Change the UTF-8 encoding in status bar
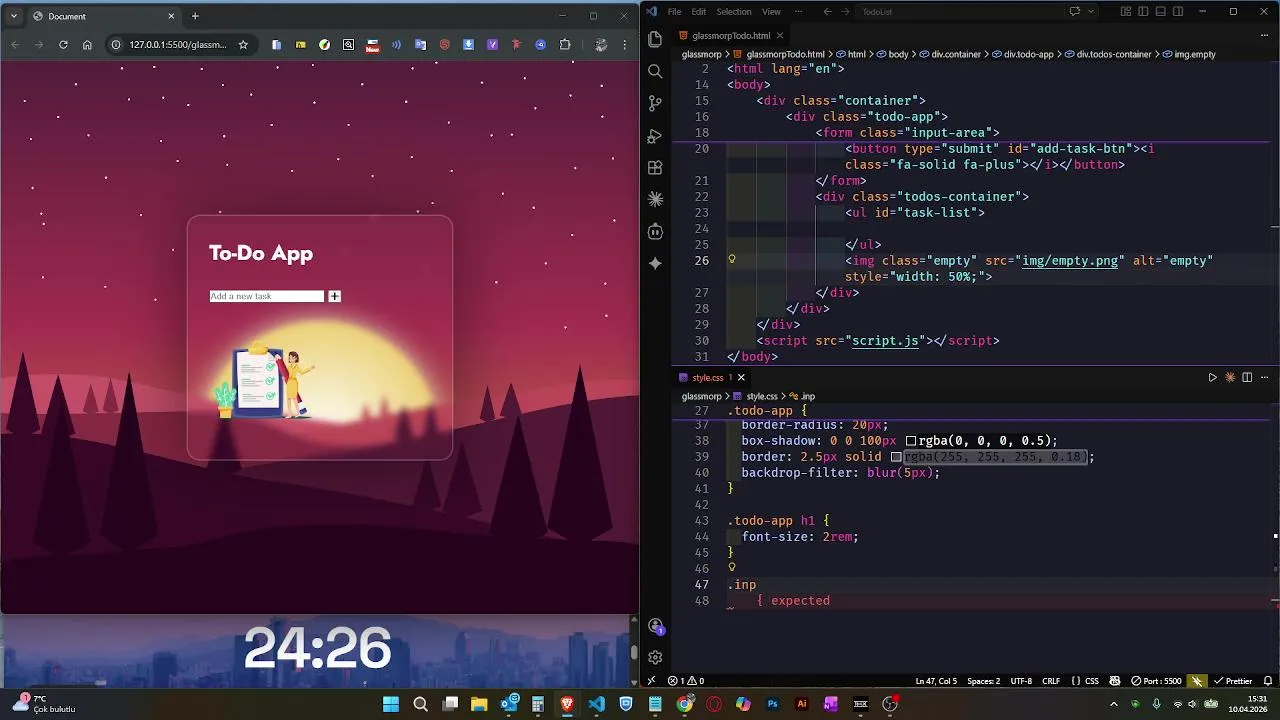 (1021, 681)
